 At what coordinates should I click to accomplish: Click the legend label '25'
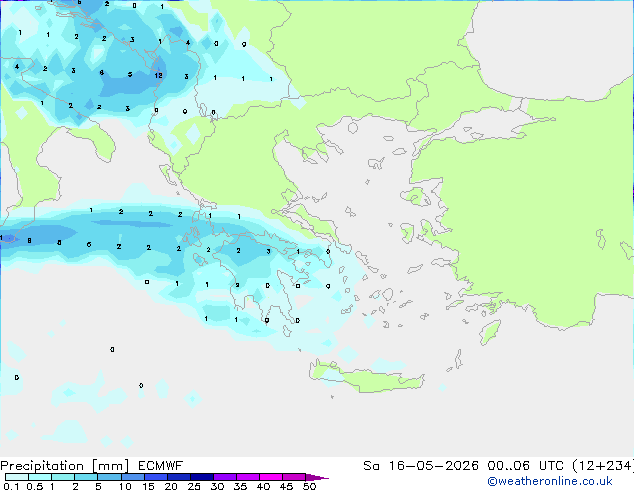tap(194, 486)
